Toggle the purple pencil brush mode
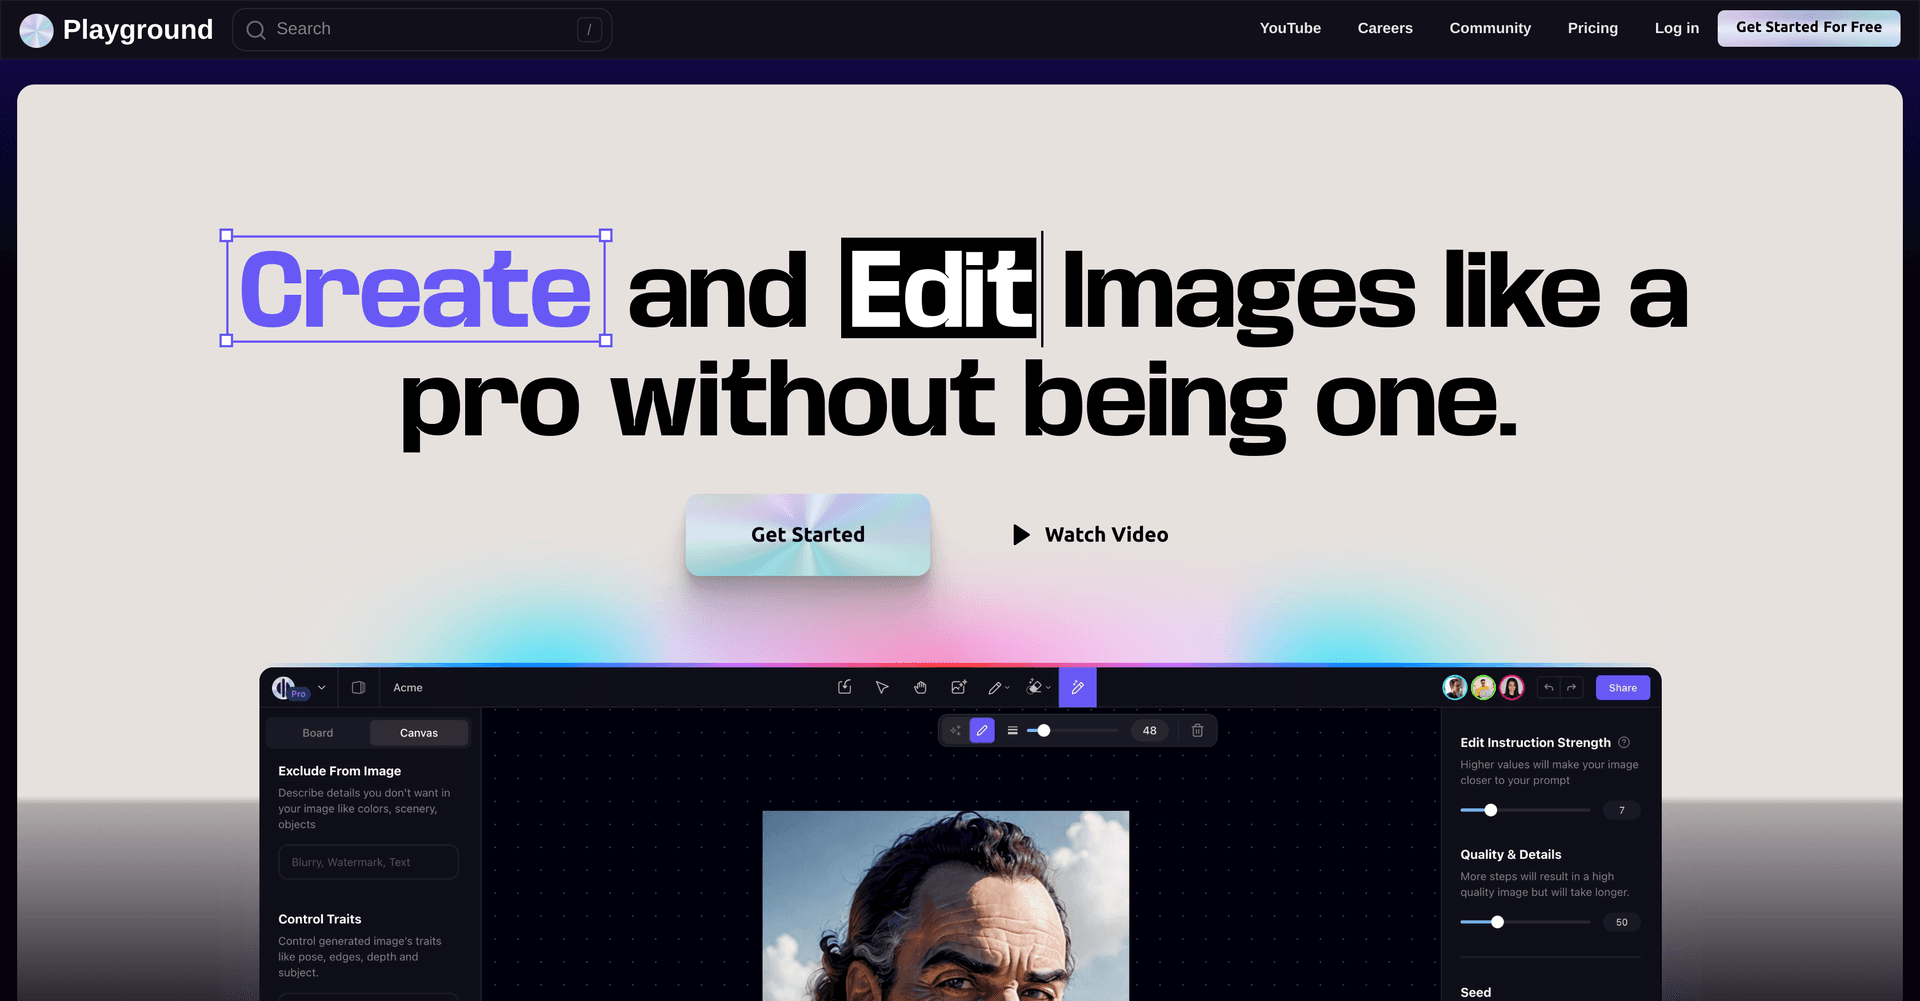The image size is (1920, 1001). pos(982,731)
